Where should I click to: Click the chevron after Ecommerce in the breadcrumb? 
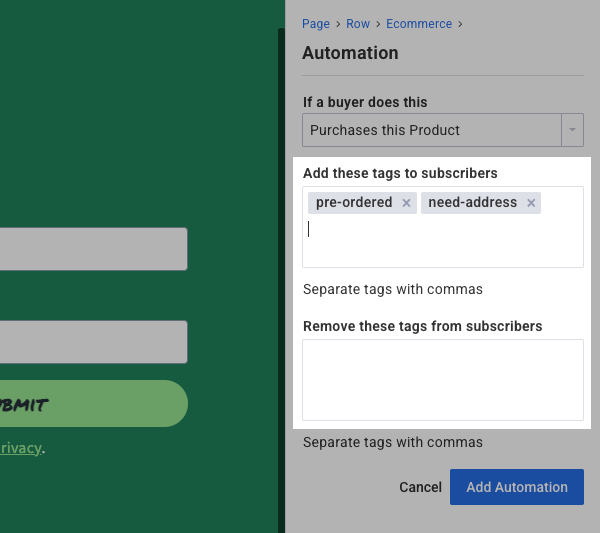460,24
